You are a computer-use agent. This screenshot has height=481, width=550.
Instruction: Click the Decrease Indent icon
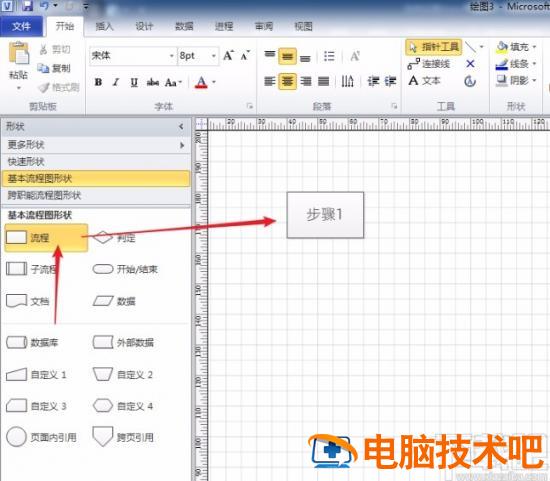[x=373, y=81]
